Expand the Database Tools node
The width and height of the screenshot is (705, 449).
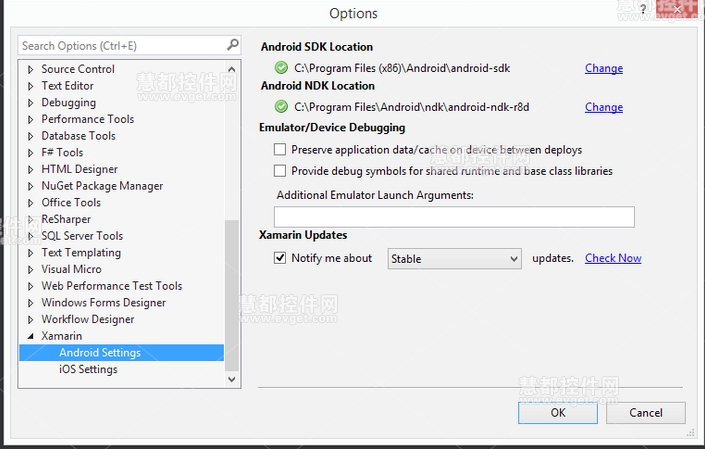tap(31, 136)
